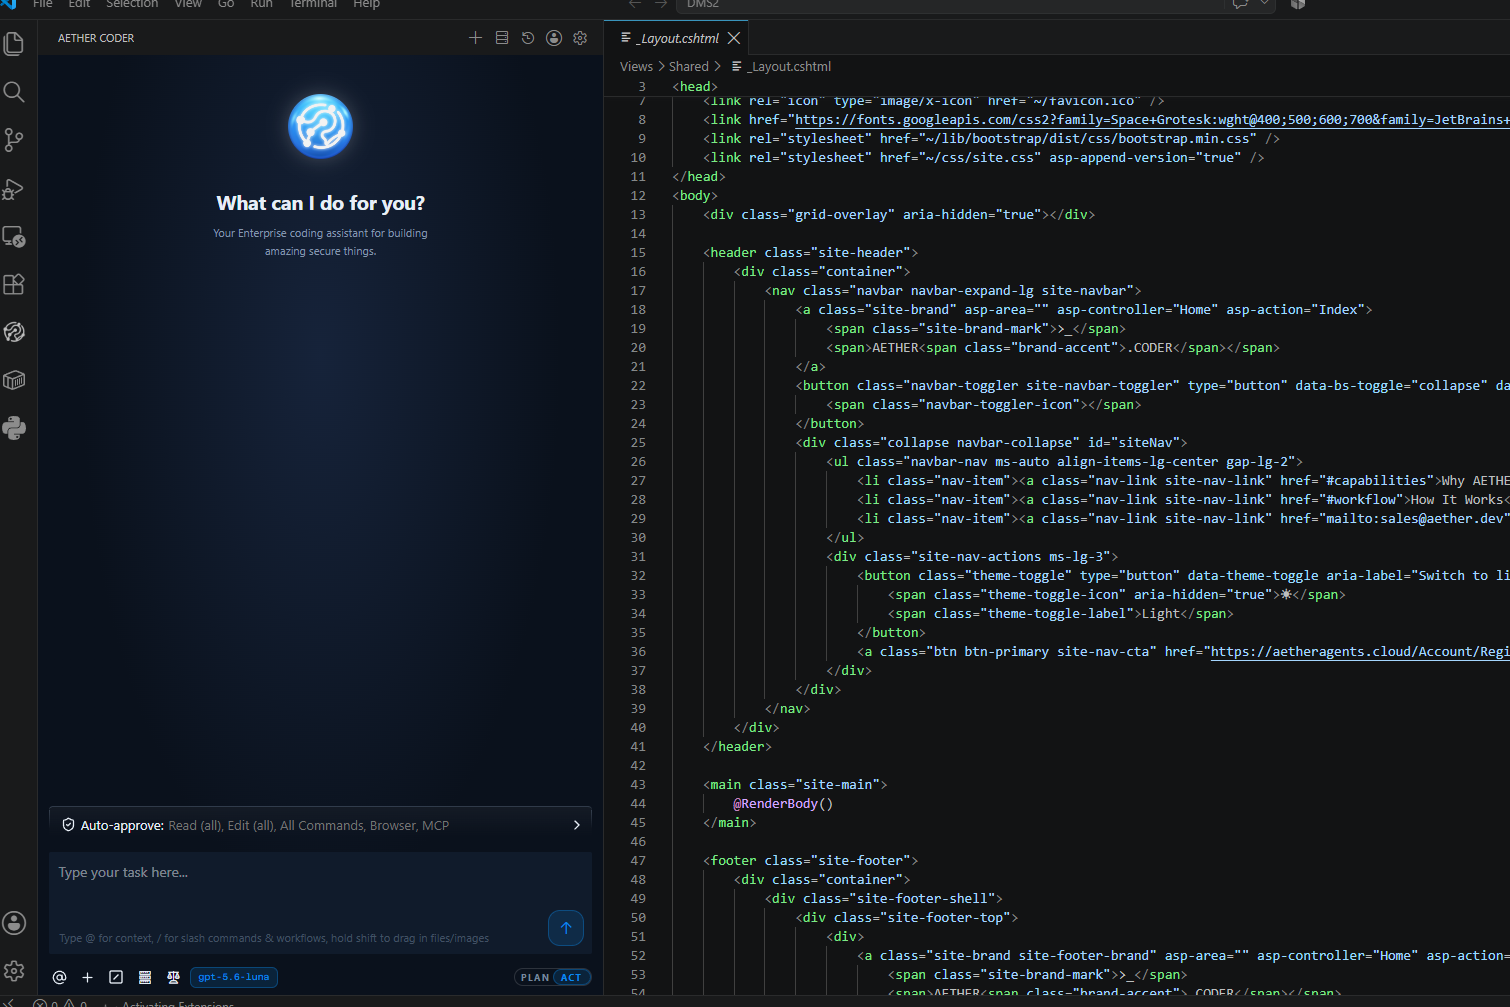This screenshot has width=1510, height=1007.
Task: Open the Aether Coder account icon
Action: point(554,38)
